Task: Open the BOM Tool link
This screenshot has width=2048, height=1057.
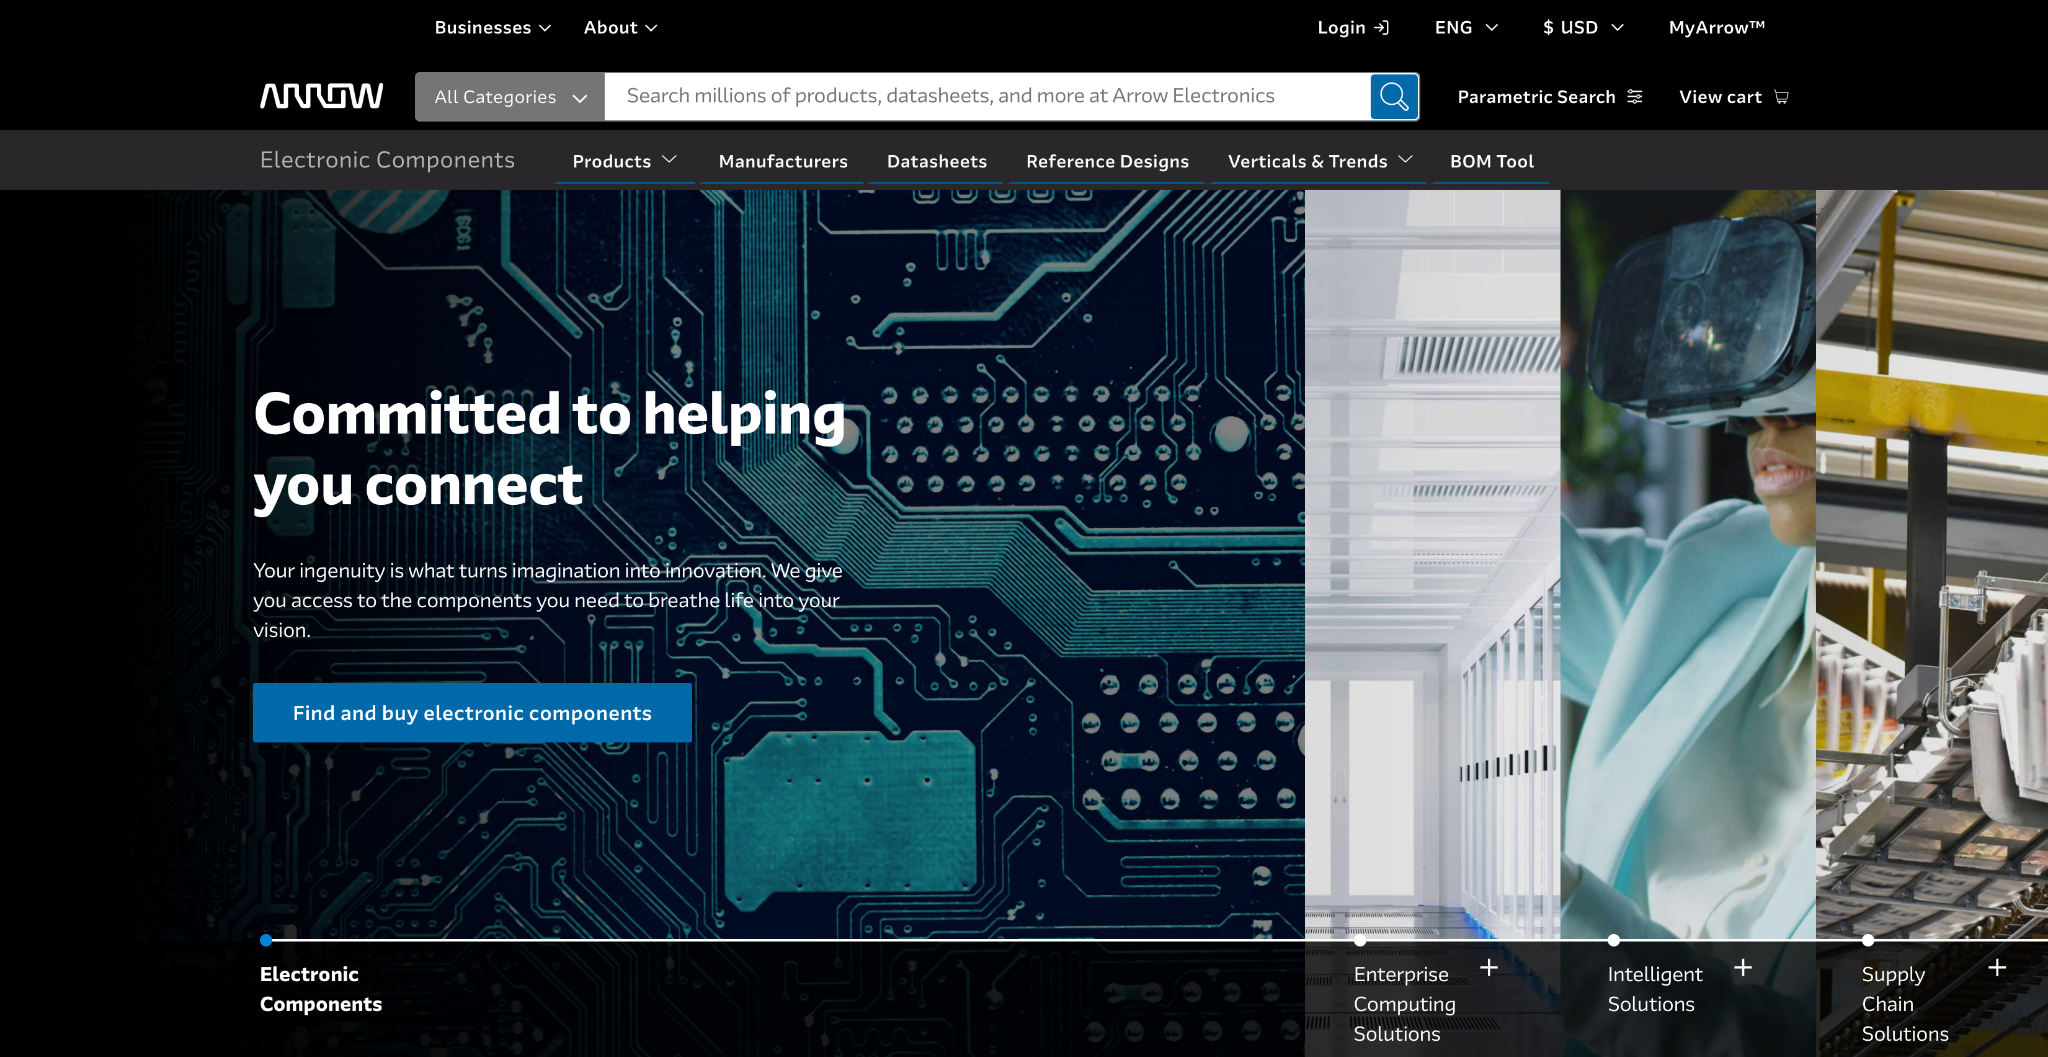Action: pyautogui.click(x=1491, y=161)
